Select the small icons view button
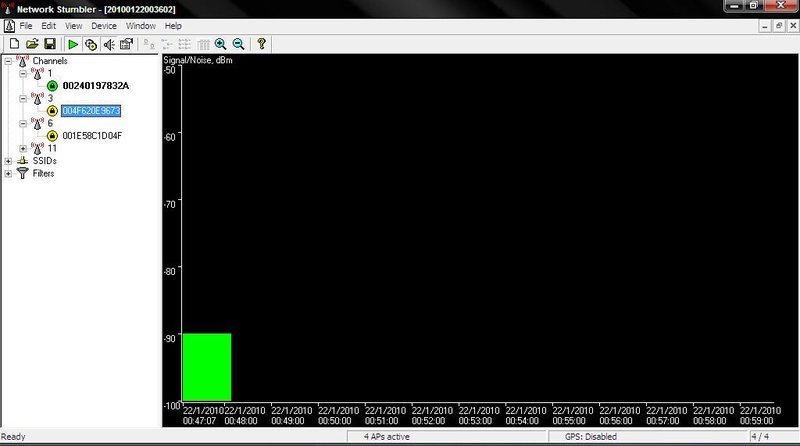Image resolution: width=800 pixels, height=446 pixels. tap(166, 44)
